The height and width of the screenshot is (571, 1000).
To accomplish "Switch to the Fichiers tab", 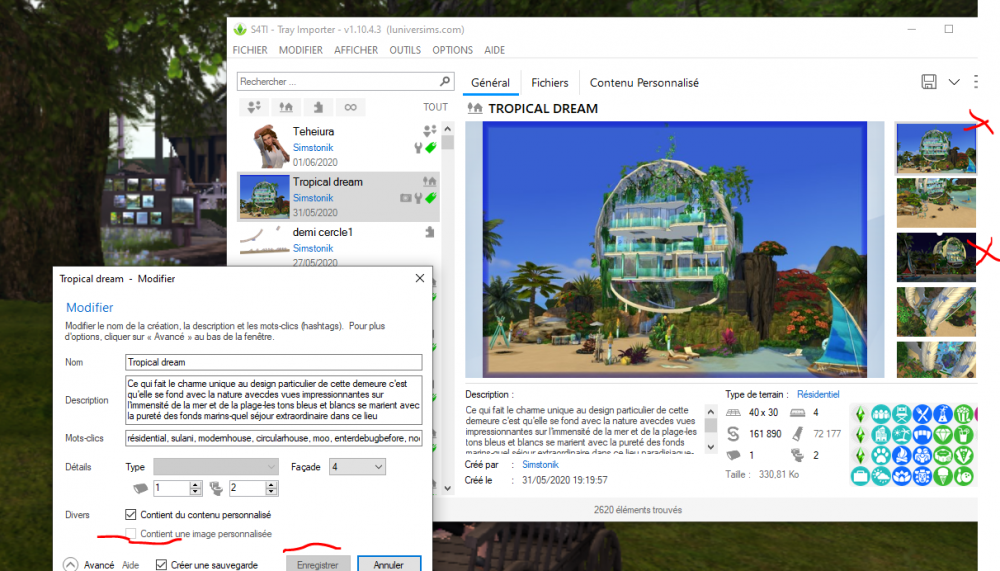I will [x=550, y=83].
